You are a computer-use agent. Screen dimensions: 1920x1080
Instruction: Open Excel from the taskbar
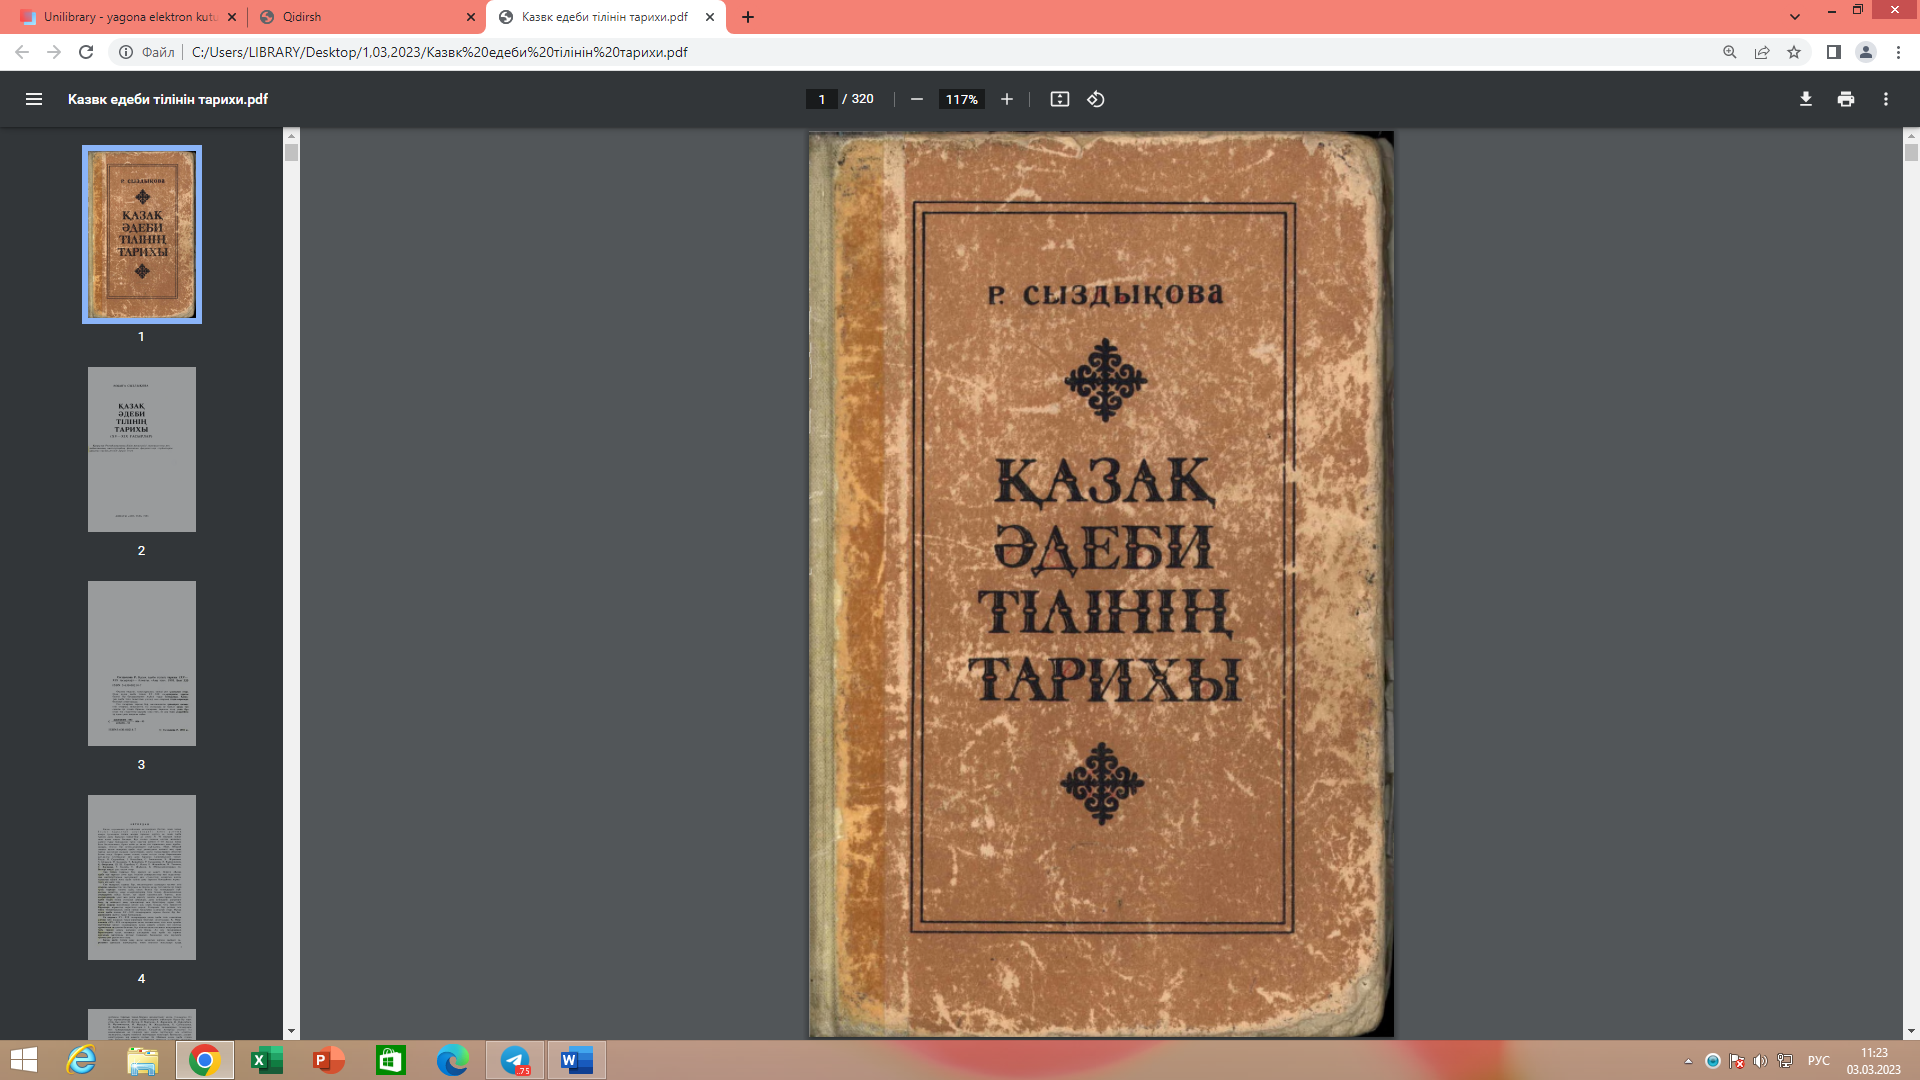[x=267, y=1060]
